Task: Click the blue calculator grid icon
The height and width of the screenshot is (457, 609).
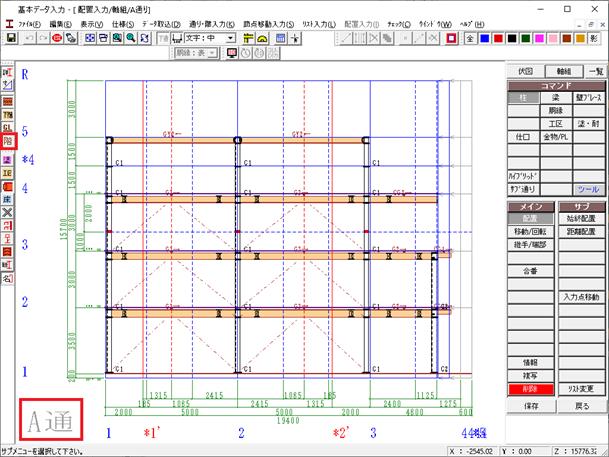Action: [280, 38]
